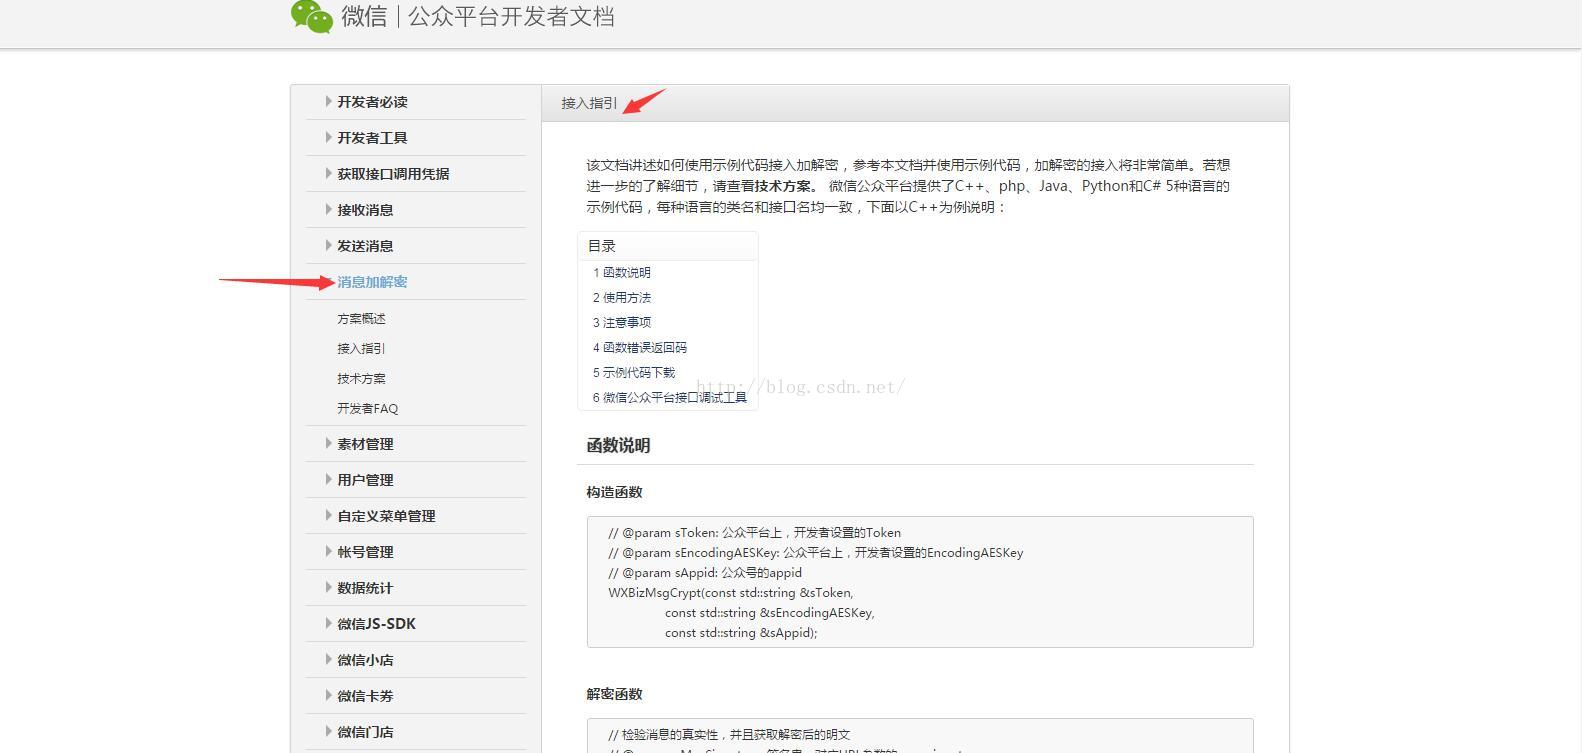Screen dimensions: 1582x753
Task: Open the 技术方案 sidebar sub-page
Action: tap(361, 379)
